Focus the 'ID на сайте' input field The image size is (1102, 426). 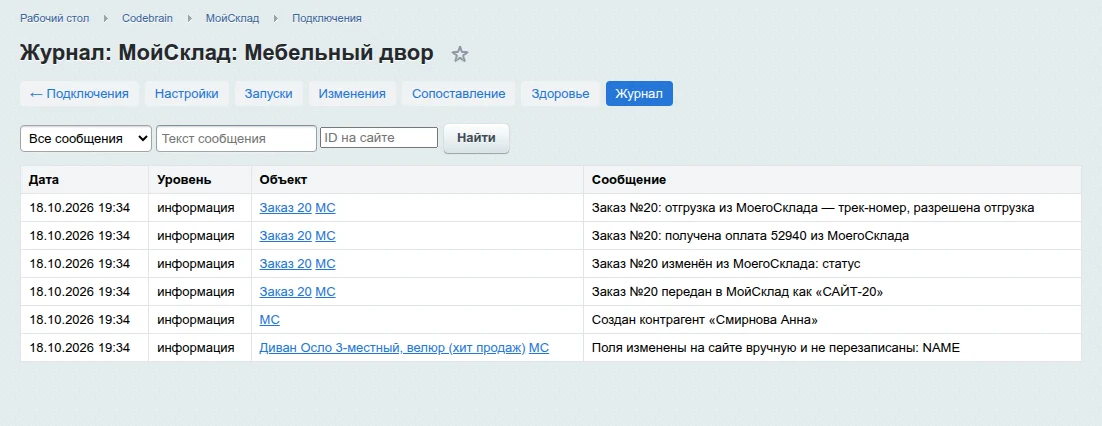[379, 138]
